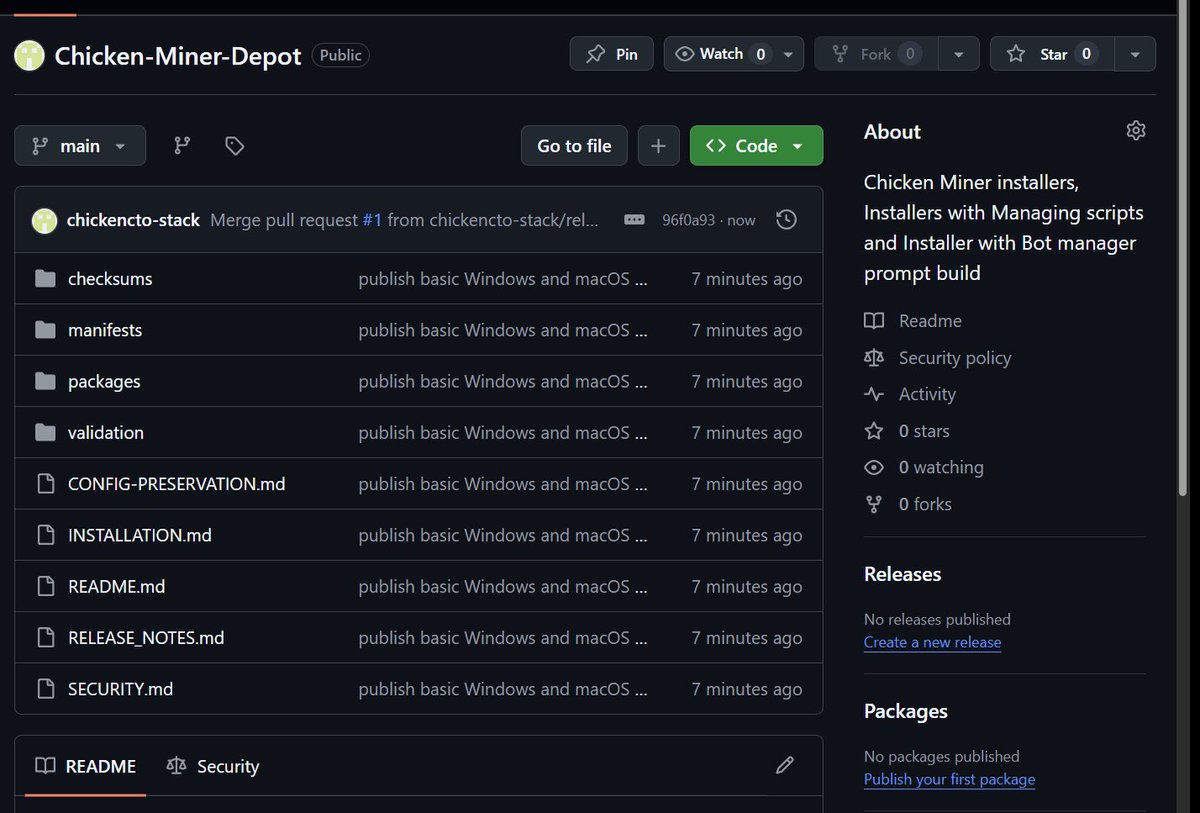The height and width of the screenshot is (813, 1200).
Task: Open the Watch notifications dropdown arrow
Action: (x=788, y=54)
